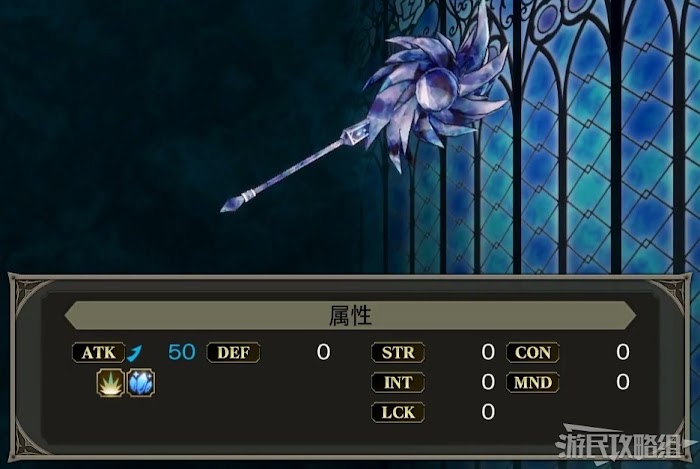Click the blue ATK increase arrow

pos(134,353)
